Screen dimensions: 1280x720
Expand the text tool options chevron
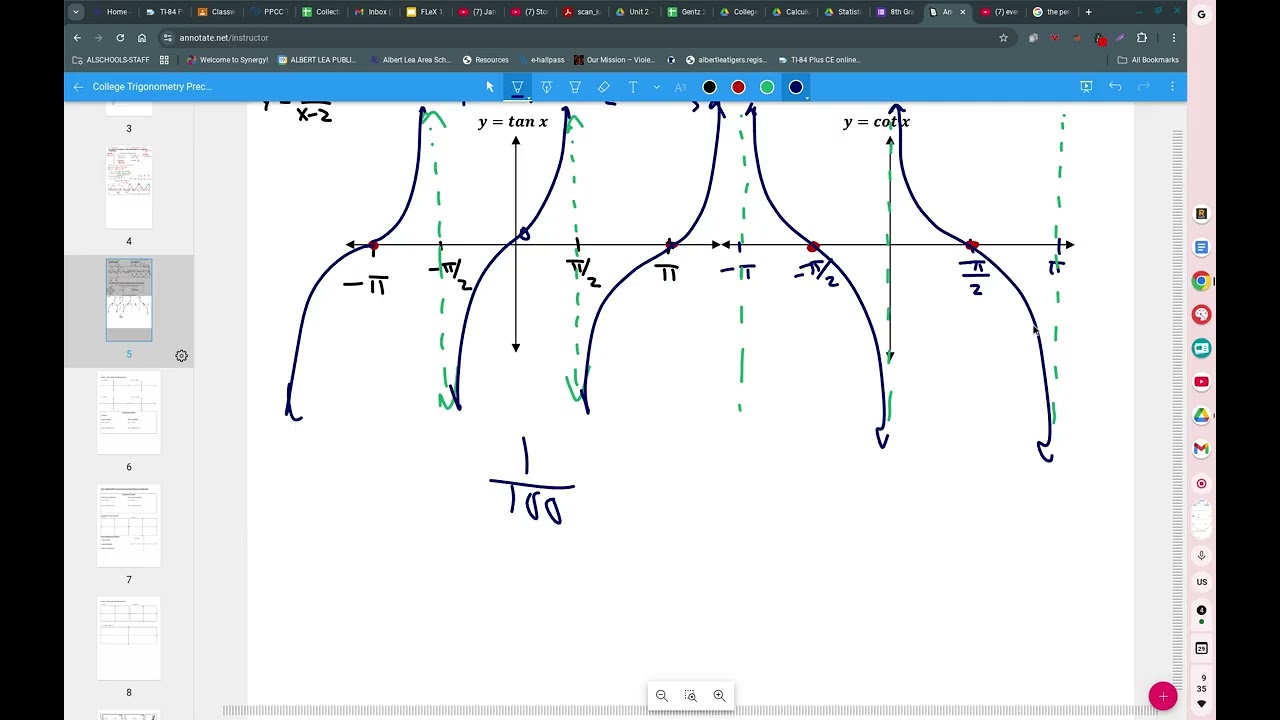click(656, 87)
